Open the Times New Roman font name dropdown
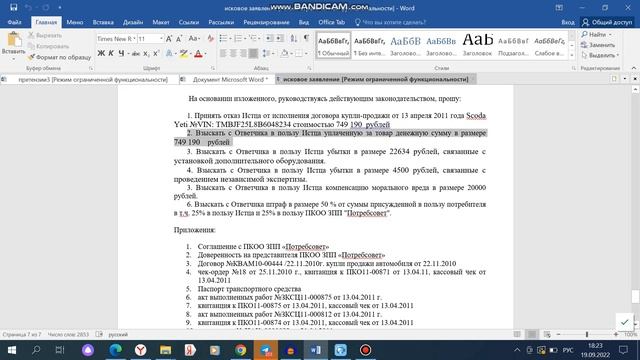This screenshot has height=360, width=640. 134,39
